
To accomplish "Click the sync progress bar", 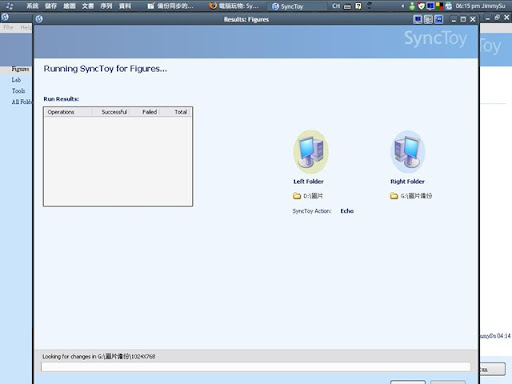I will pos(256,367).
